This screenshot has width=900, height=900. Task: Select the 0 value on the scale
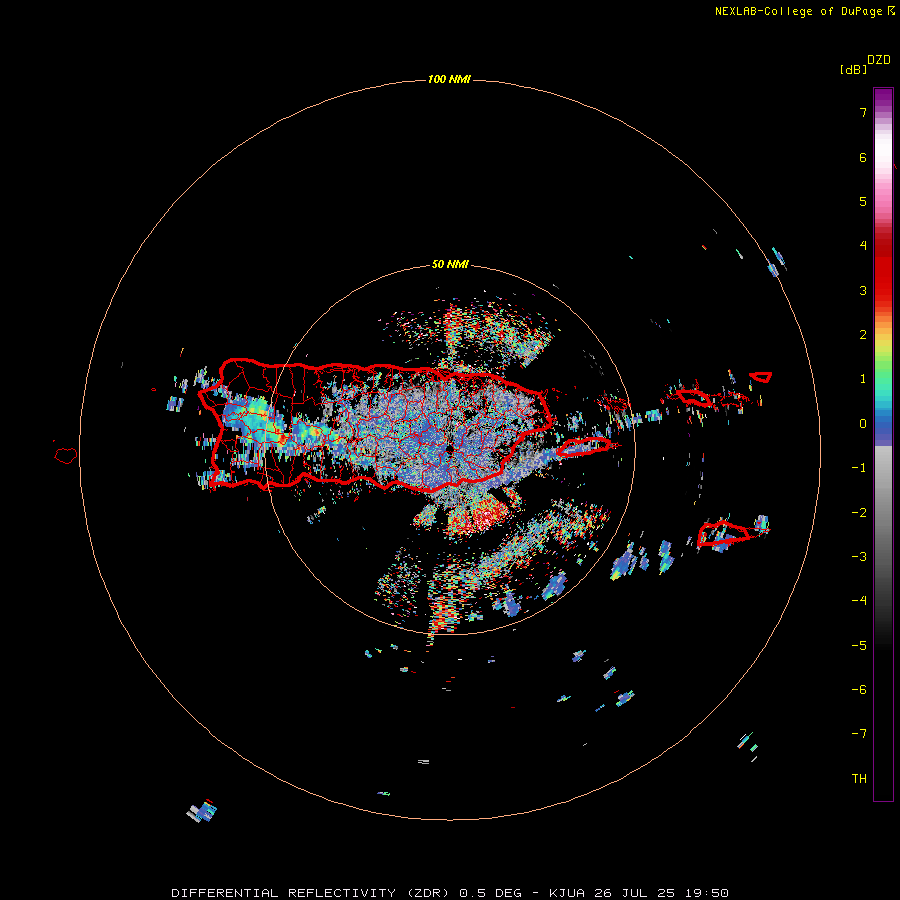[x=863, y=424]
